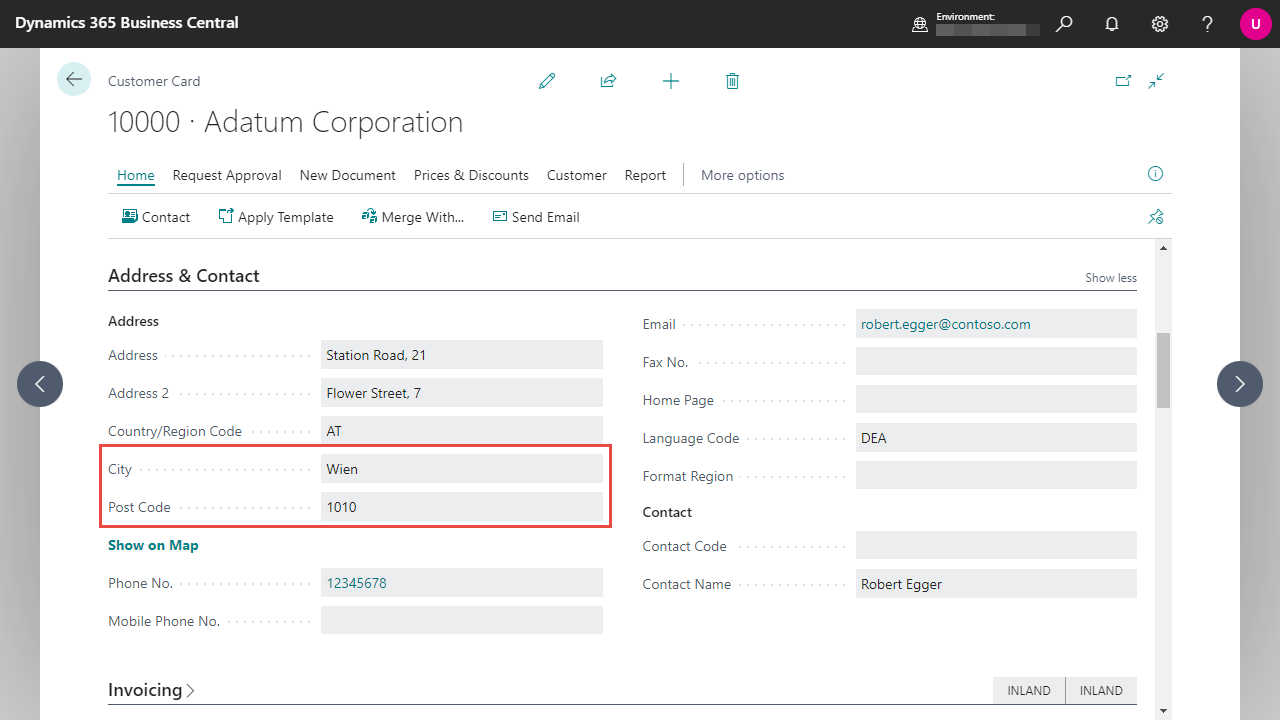Click the environment info icon
Viewport: 1280px width, 720px height.
(920, 24)
